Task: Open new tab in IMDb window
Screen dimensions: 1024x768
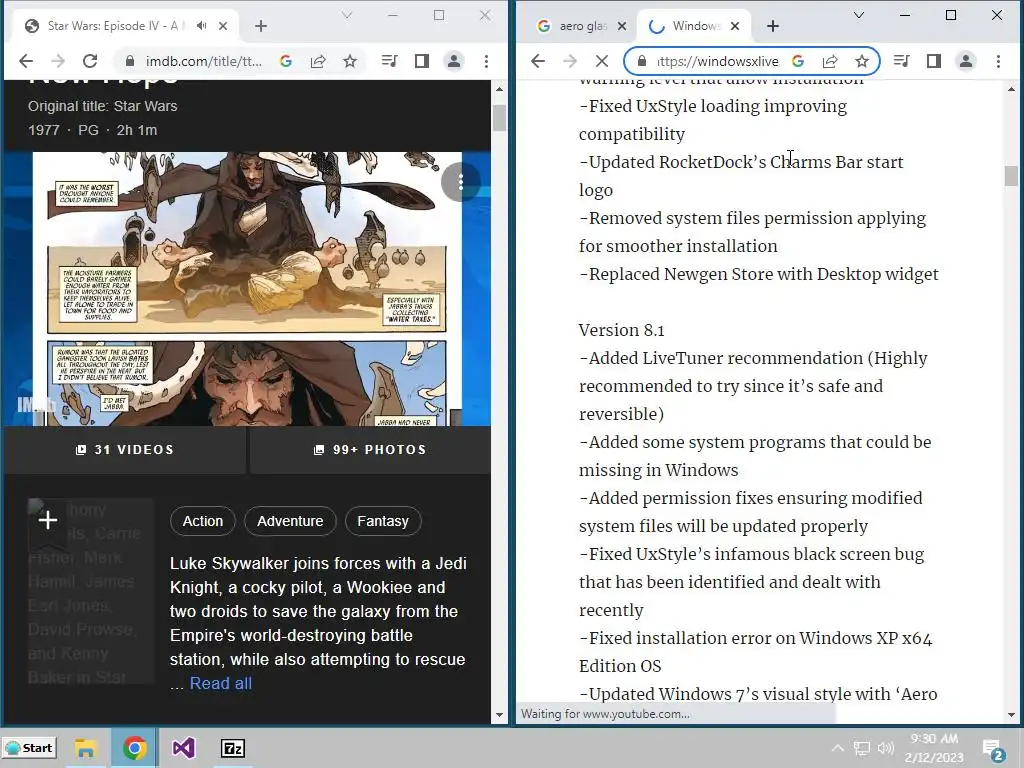Action: point(261,26)
